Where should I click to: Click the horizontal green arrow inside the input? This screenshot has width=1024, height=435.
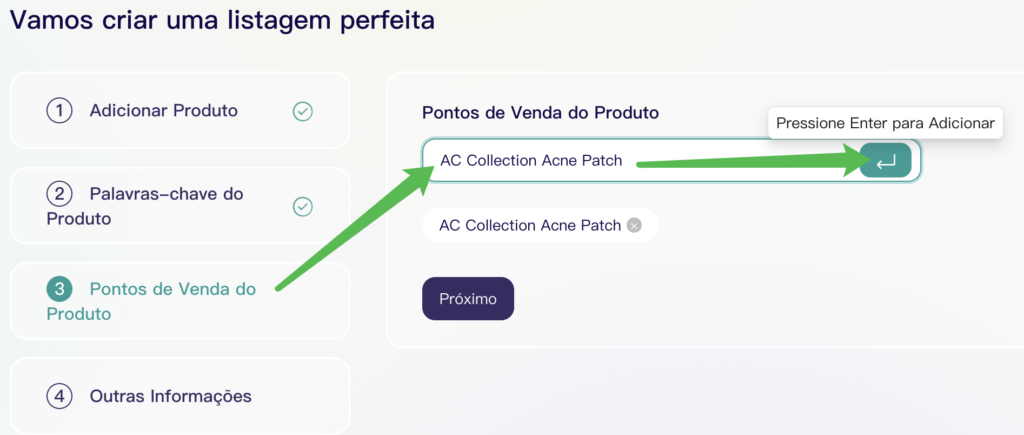[750, 160]
